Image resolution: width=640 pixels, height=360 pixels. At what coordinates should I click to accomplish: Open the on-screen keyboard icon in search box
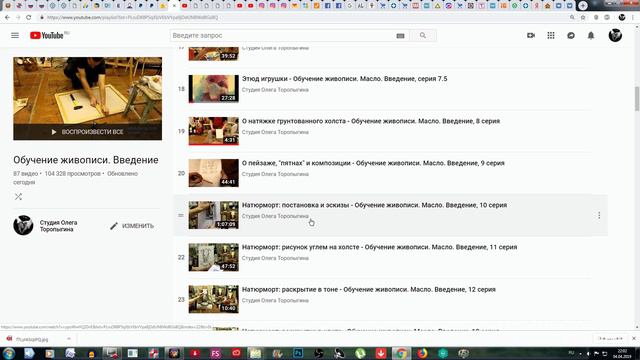[400, 36]
